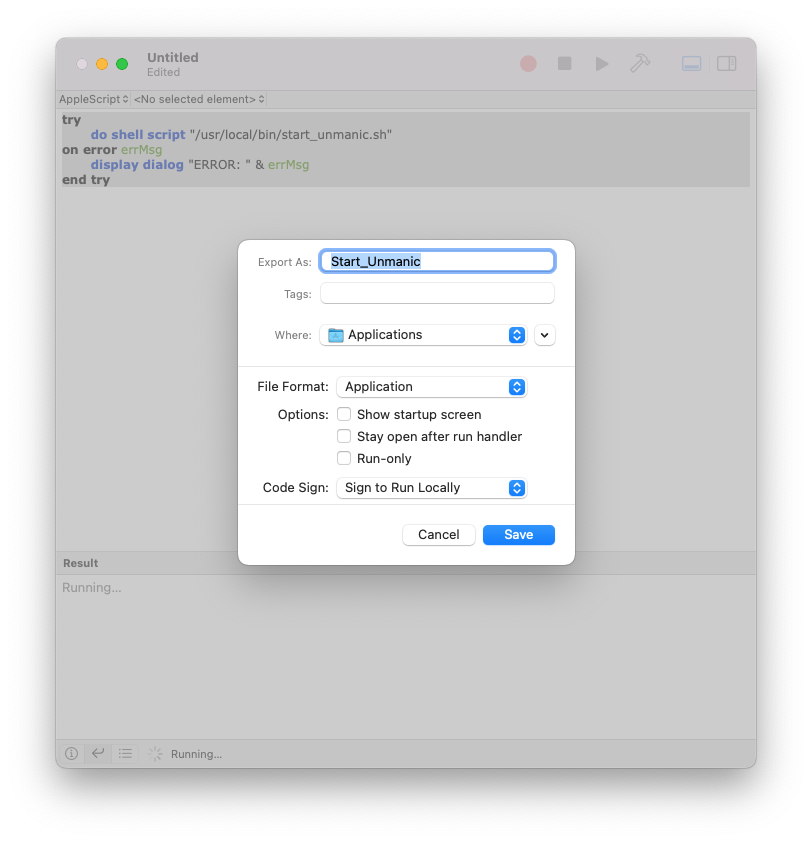
Task: Expand the save dialog with chevron button
Action: [x=545, y=335]
